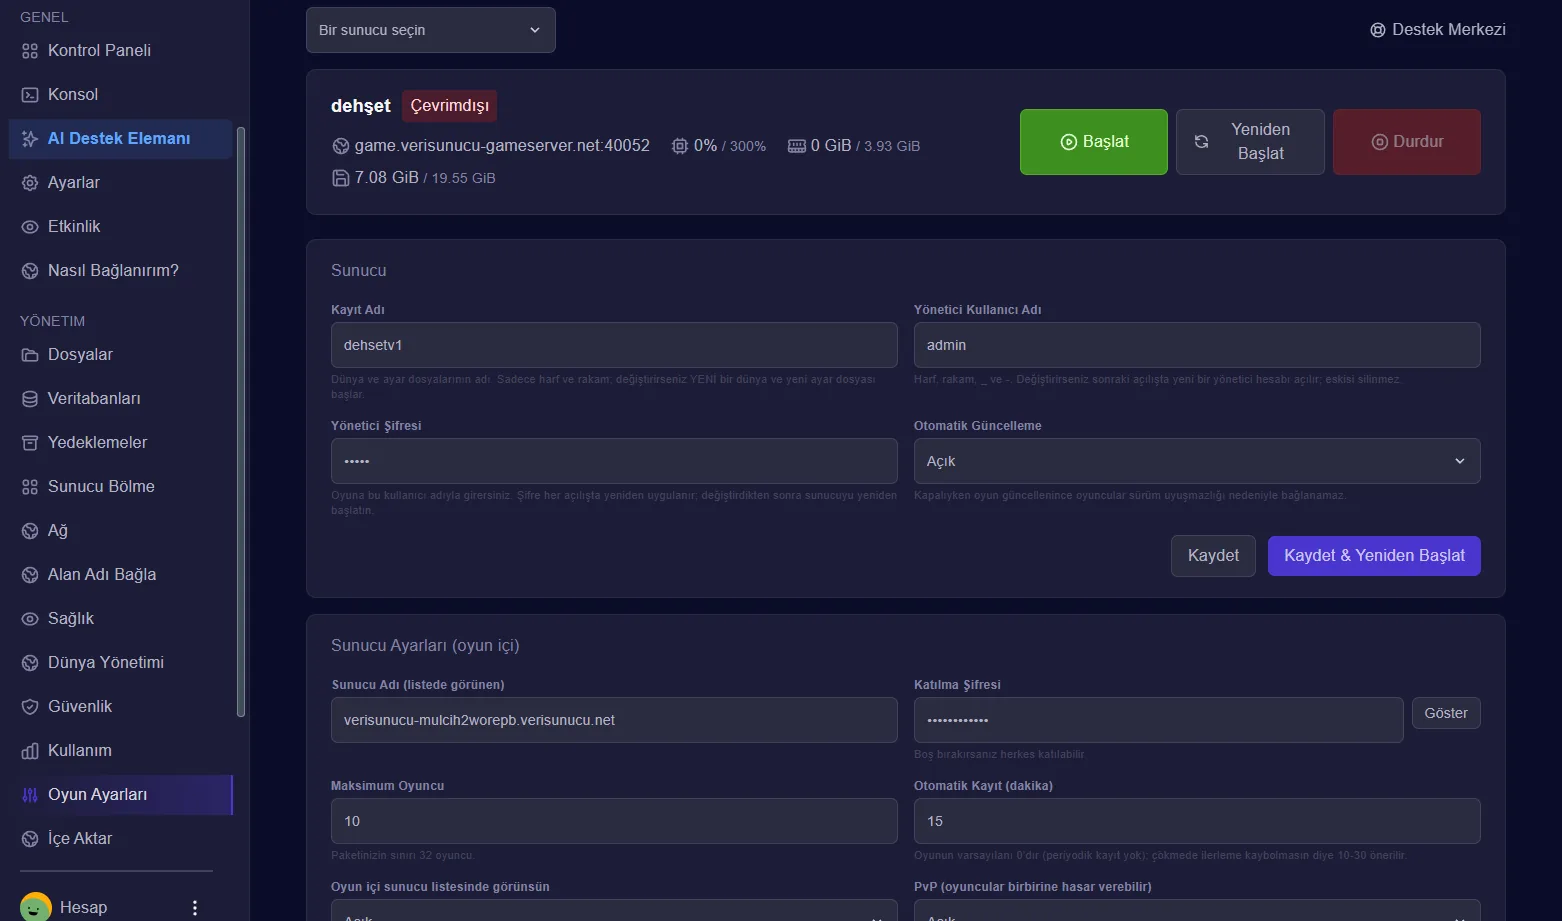This screenshot has width=1562, height=921.
Task: Click the İçe Aktar icon
Action: click(x=30, y=839)
